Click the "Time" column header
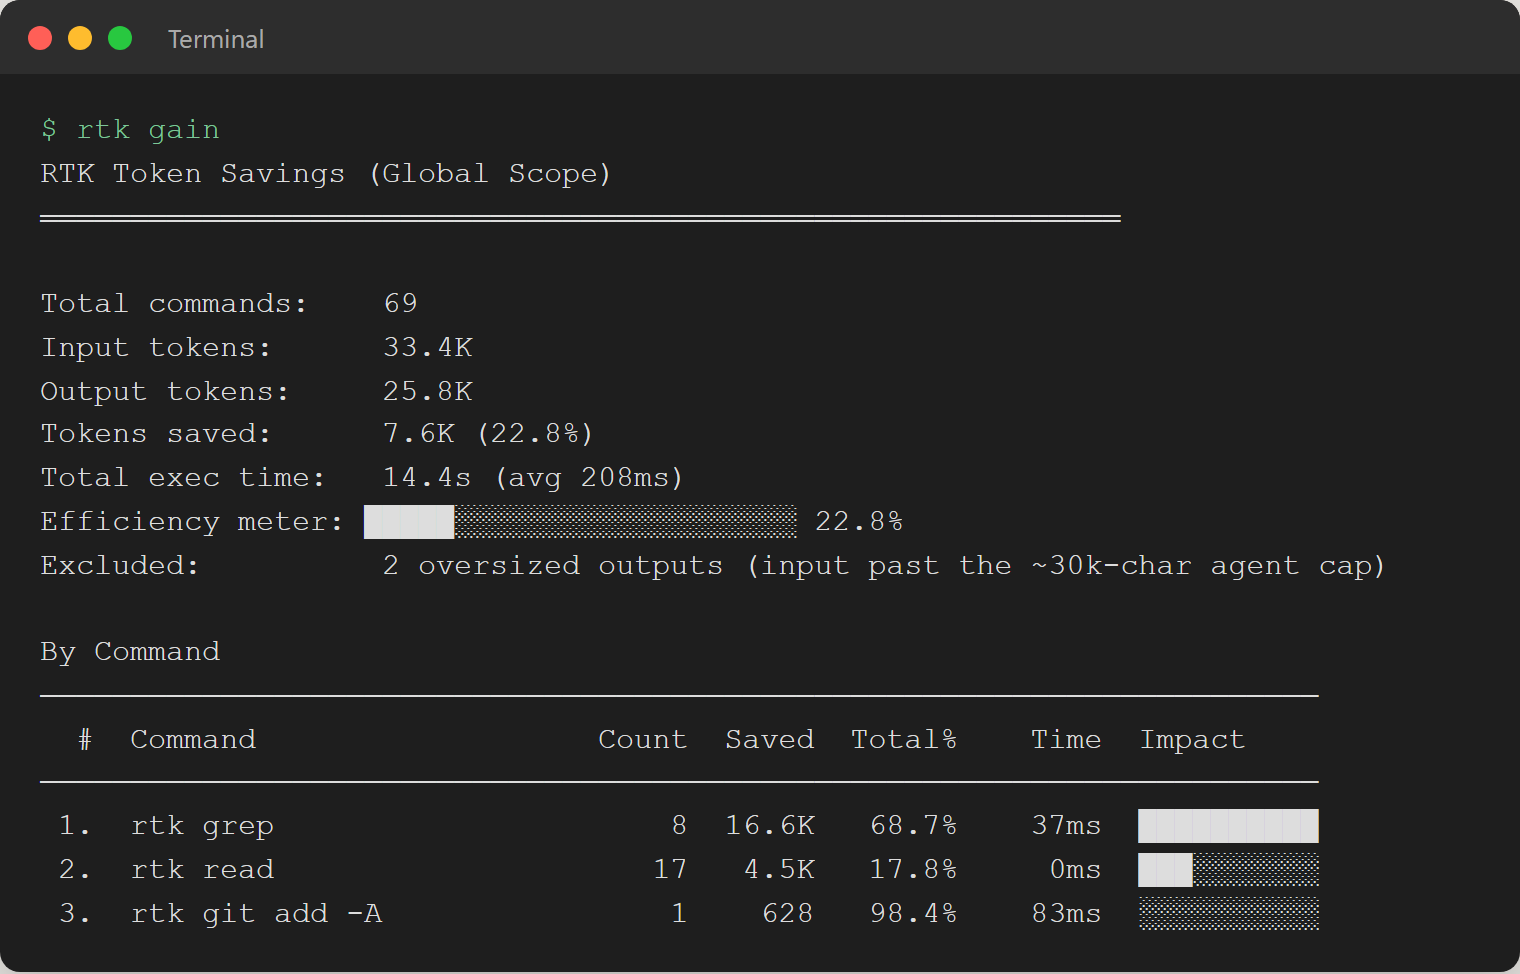1520x974 pixels. tap(1066, 739)
